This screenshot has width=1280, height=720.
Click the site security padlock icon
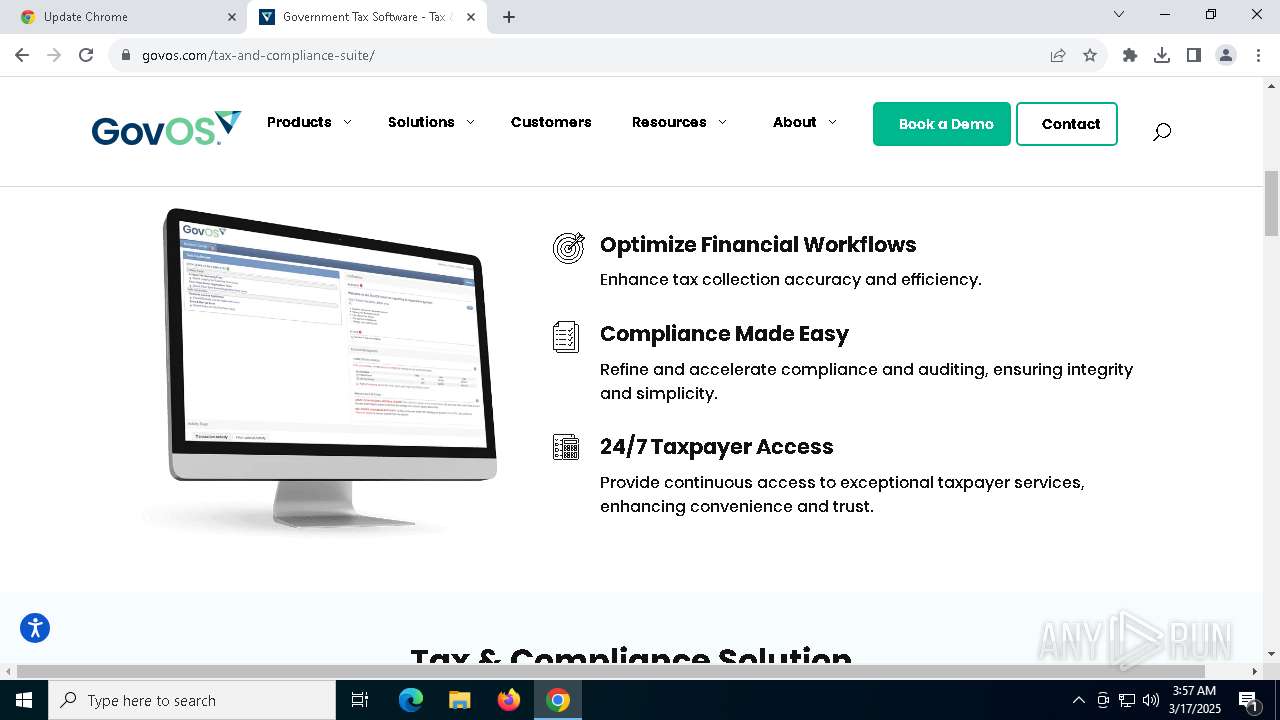click(x=125, y=55)
